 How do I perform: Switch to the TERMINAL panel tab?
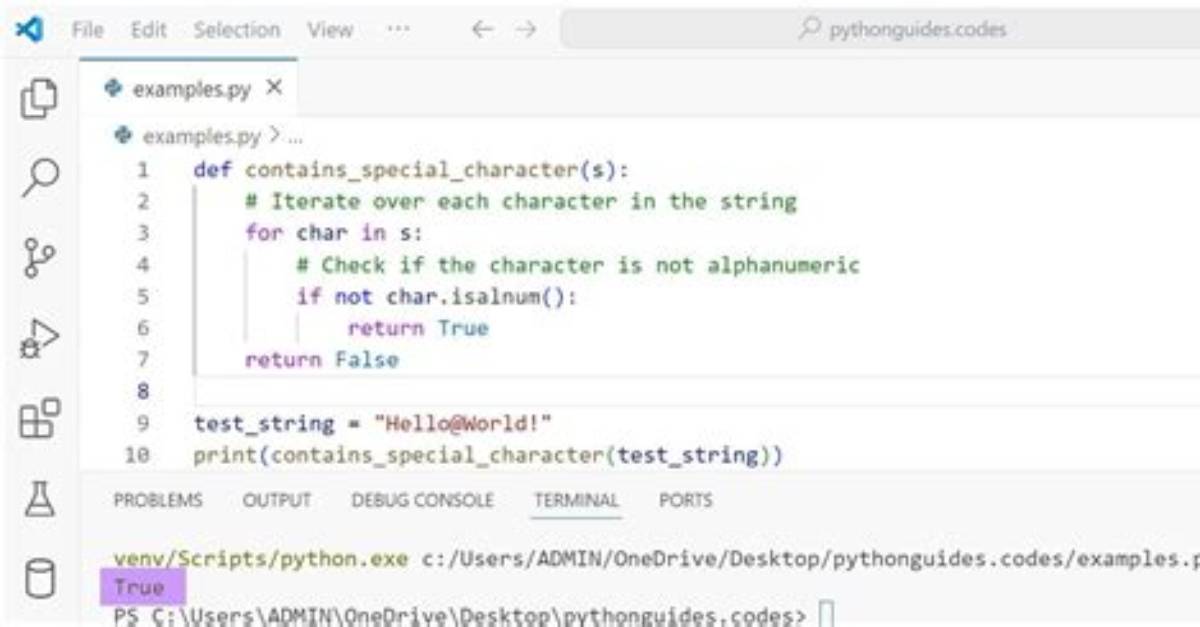[576, 500]
